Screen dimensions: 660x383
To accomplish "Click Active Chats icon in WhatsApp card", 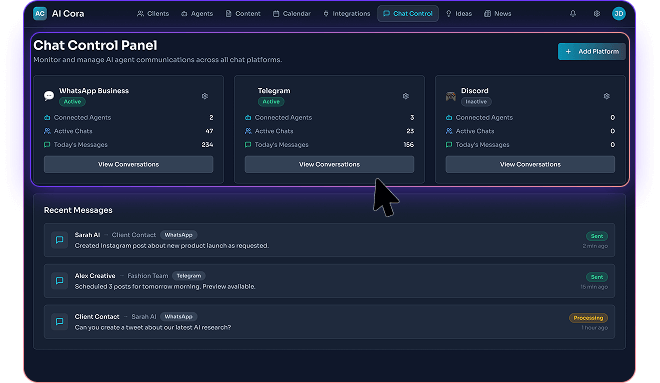I will click(x=47, y=131).
